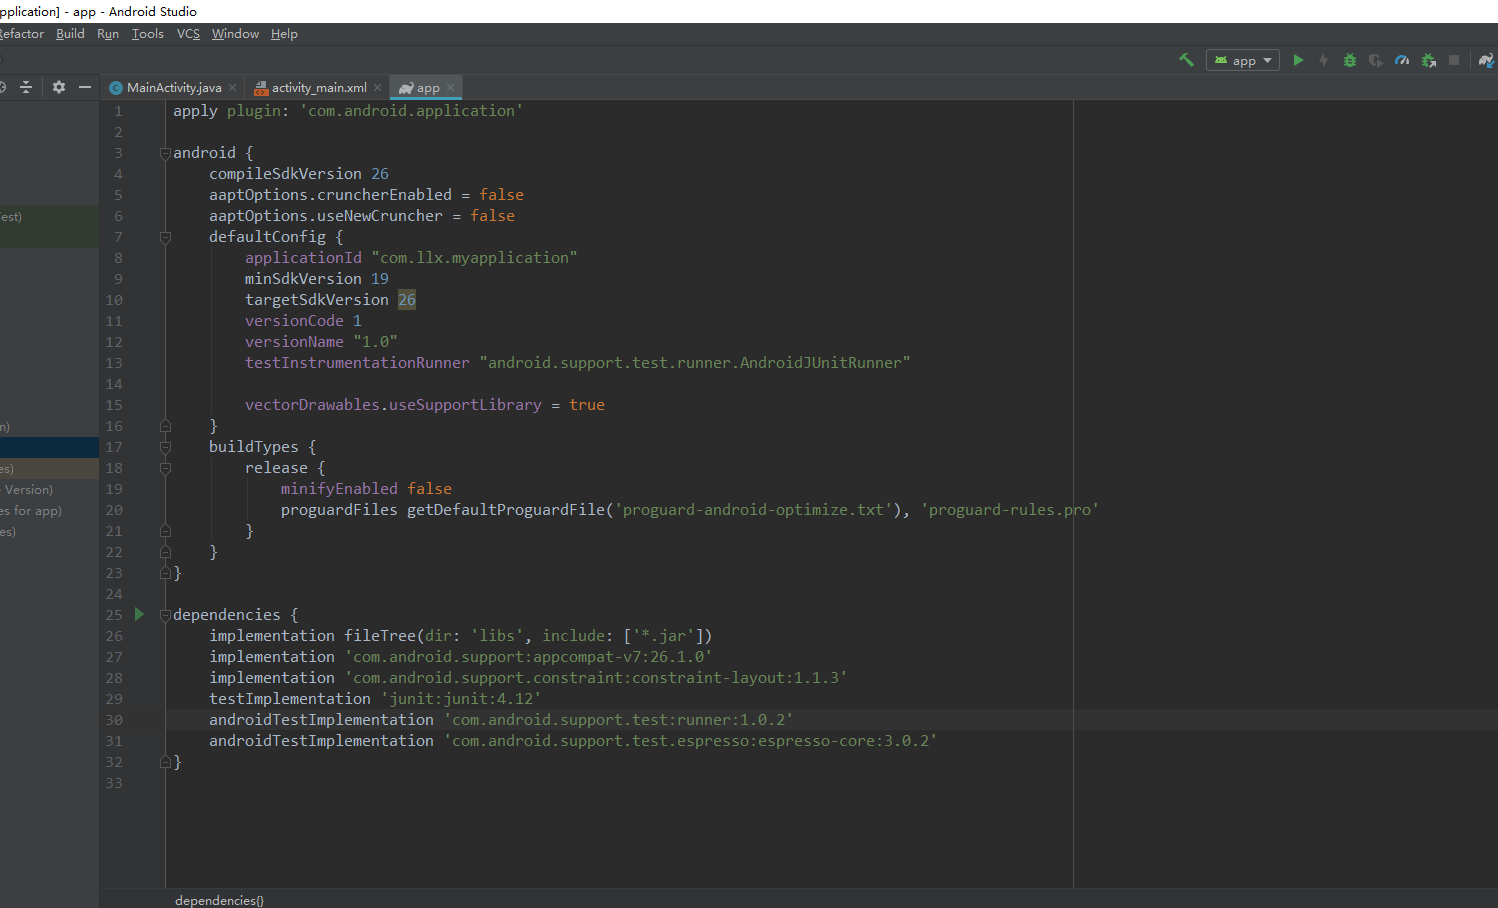1498x908 pixels.
Task: Click fold end marker on line 16
Action: [x=165, y=426]
